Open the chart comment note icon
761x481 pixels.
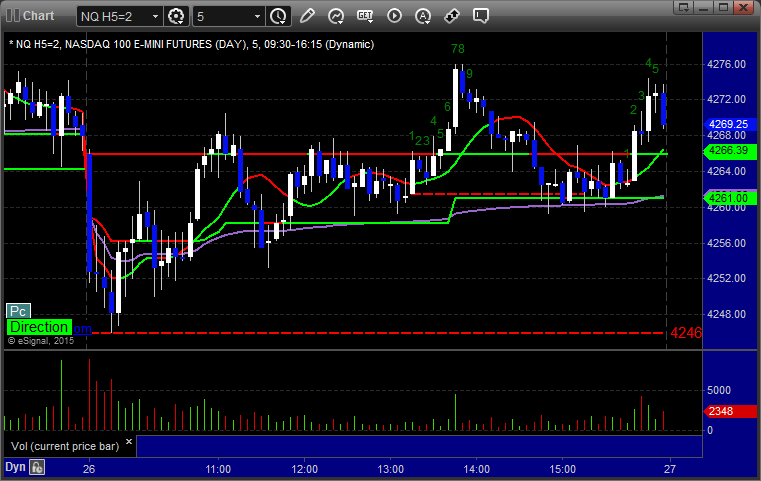481,16
